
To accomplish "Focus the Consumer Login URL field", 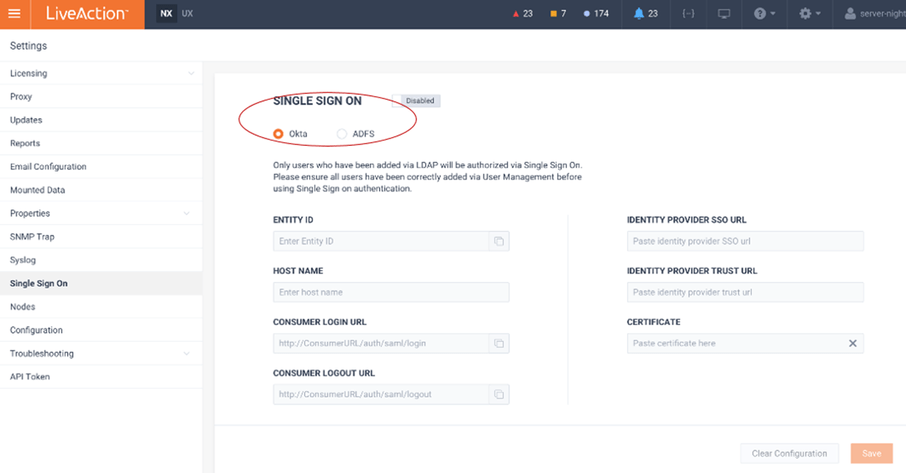I will [x=381, y=344].
